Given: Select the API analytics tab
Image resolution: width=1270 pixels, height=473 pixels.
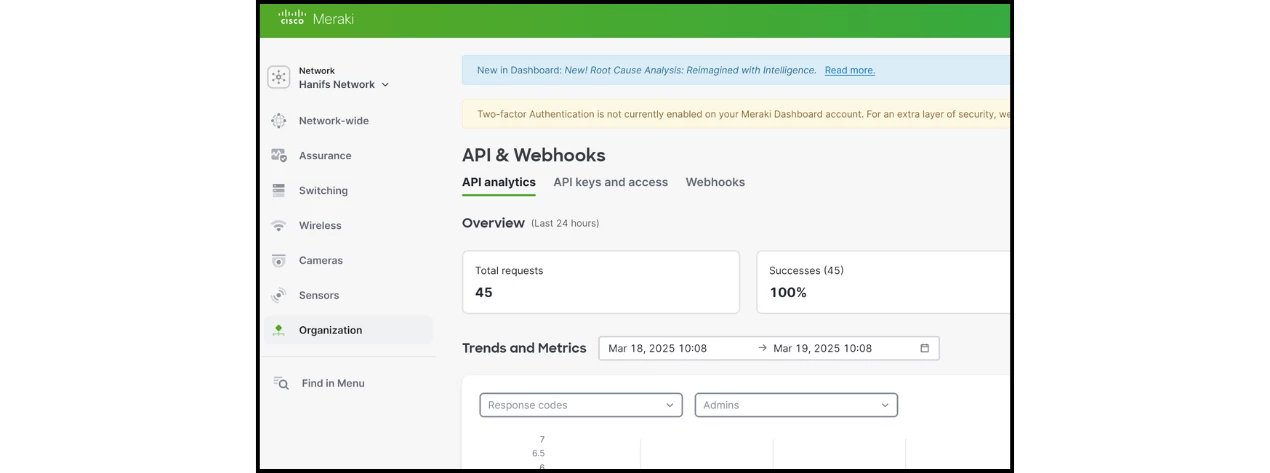Looking at the screenshot, I should (x=499, y=182).
